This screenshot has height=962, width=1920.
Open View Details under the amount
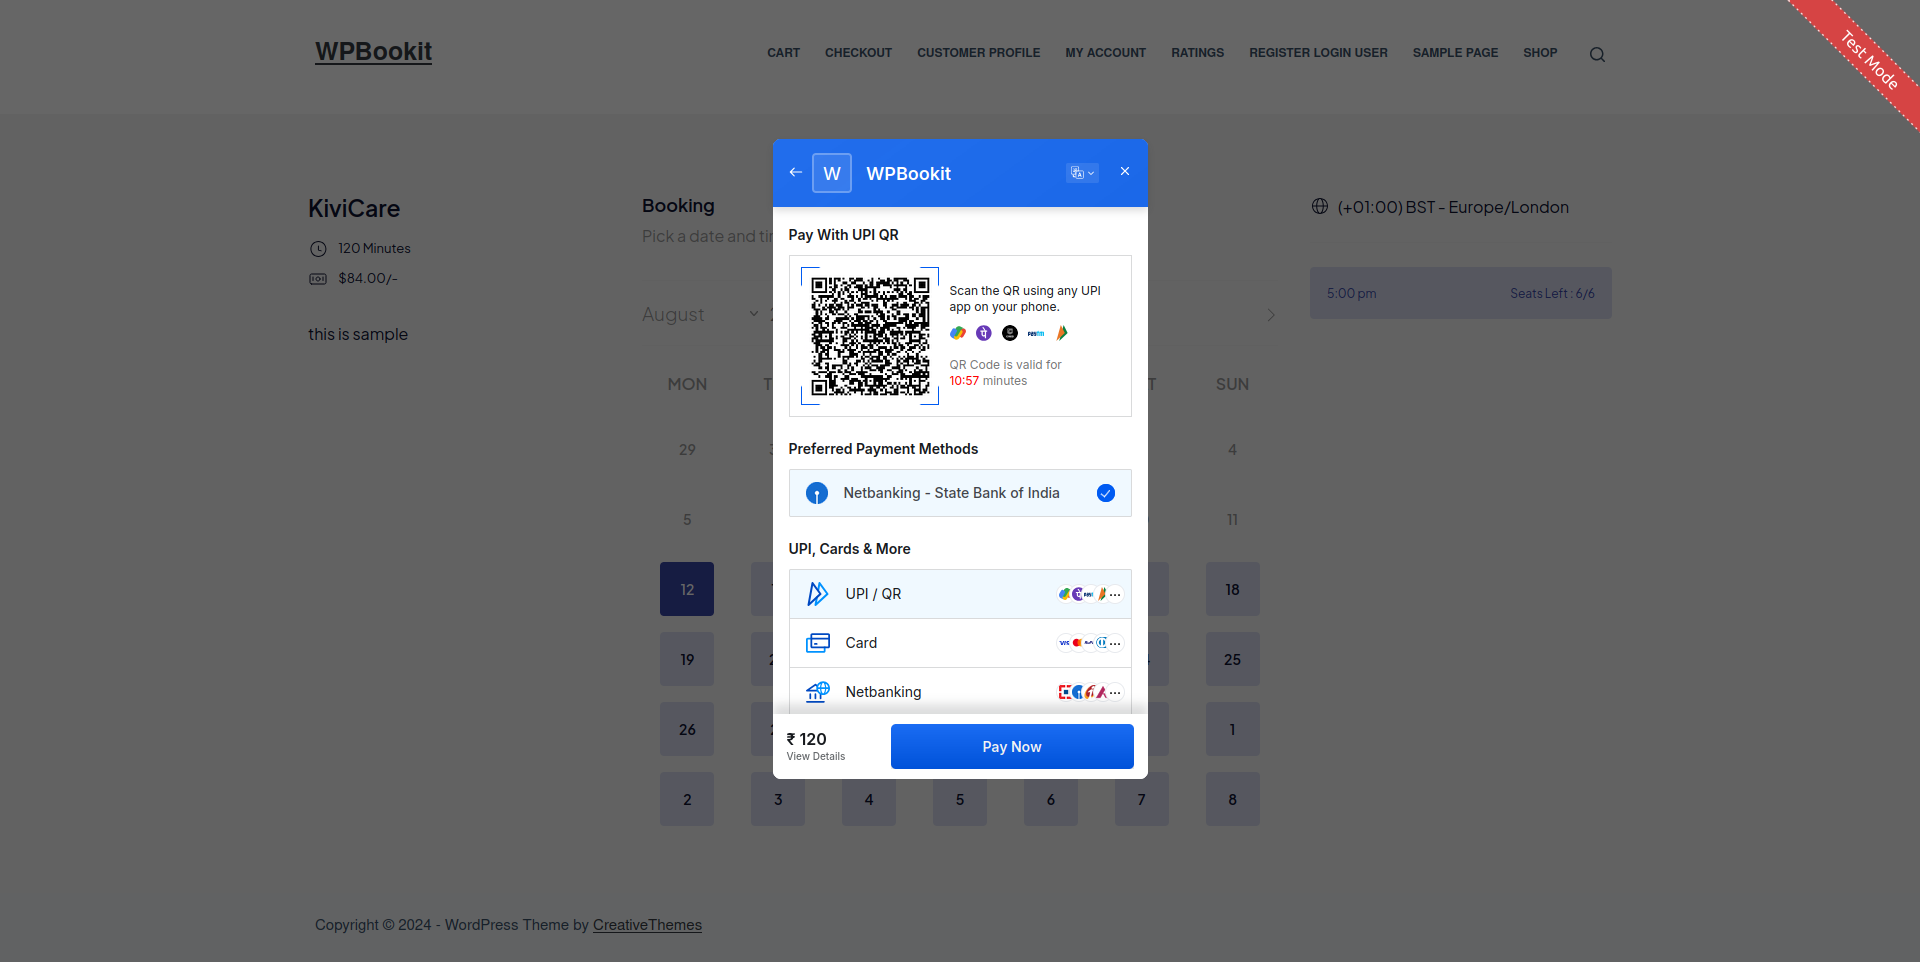coord(816,757)
